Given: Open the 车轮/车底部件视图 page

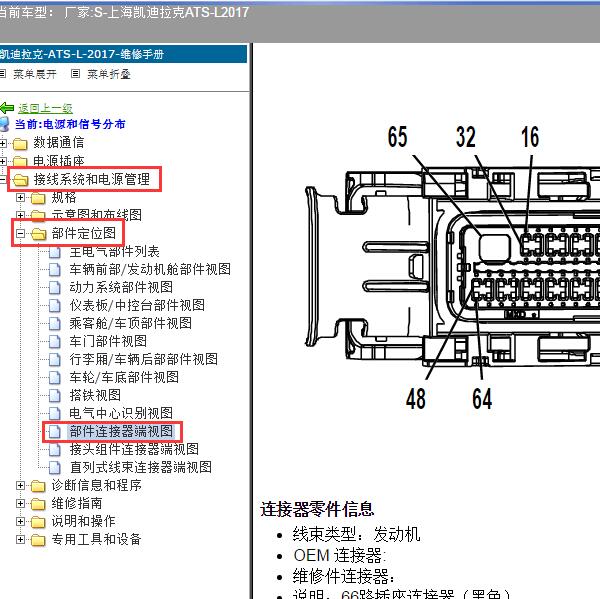Looking at the screenshot, I should pos(124,377).
